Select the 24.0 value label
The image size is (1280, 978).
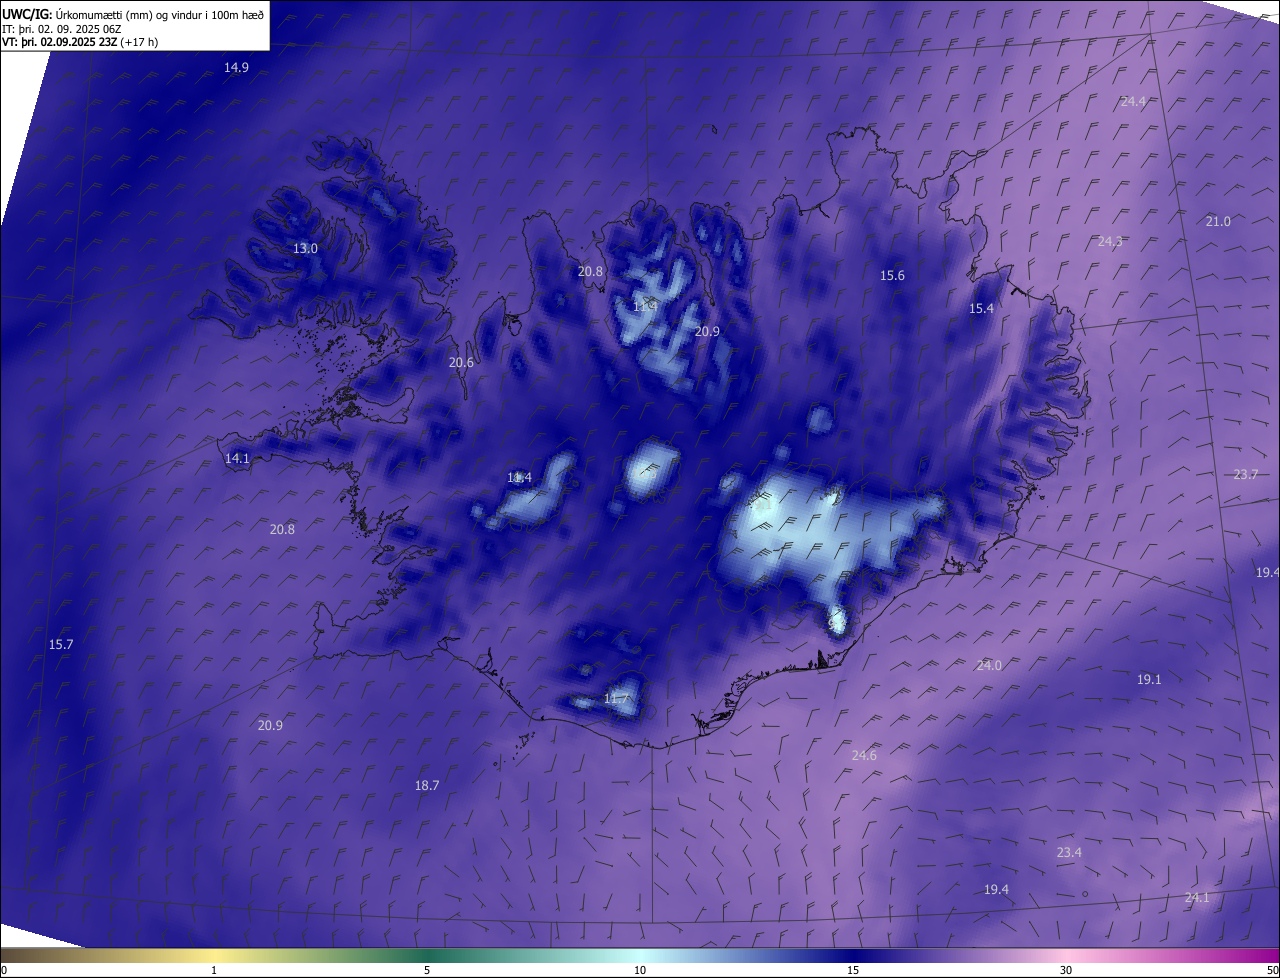(989, 665)
